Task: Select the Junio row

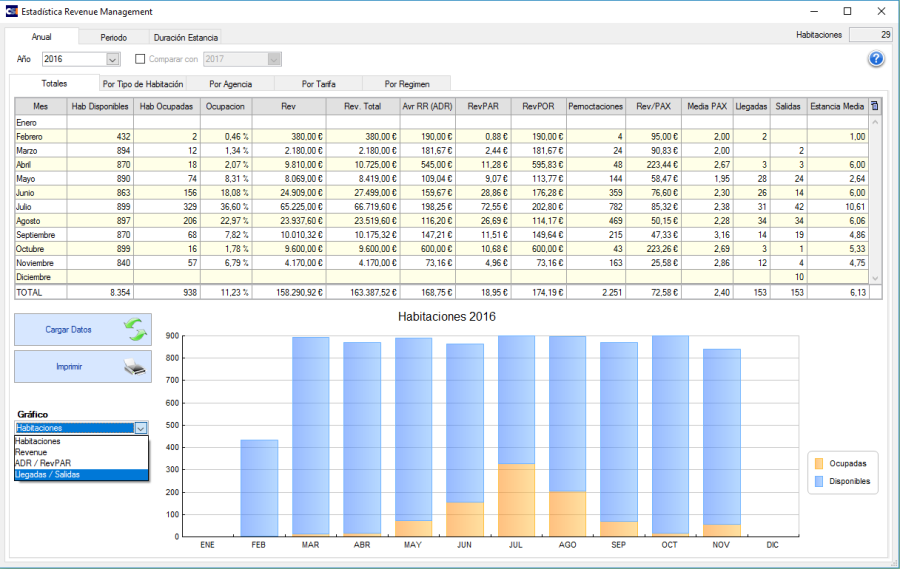Action: tap(442, 193)
